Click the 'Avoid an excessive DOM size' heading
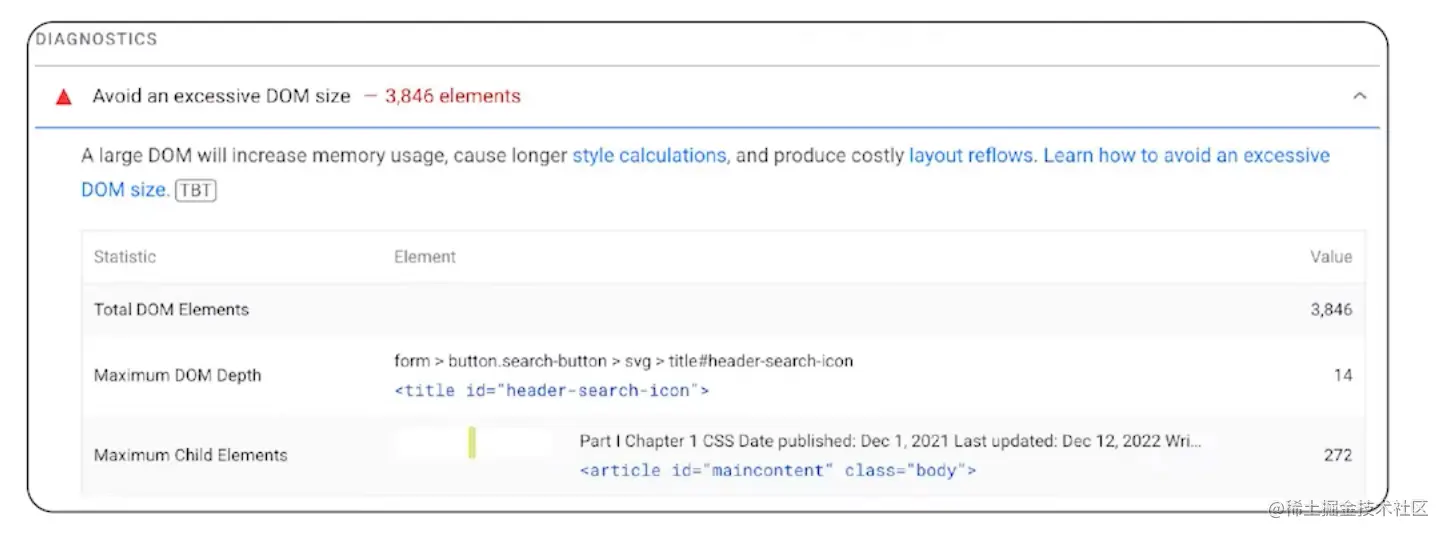 coord(222,96)
